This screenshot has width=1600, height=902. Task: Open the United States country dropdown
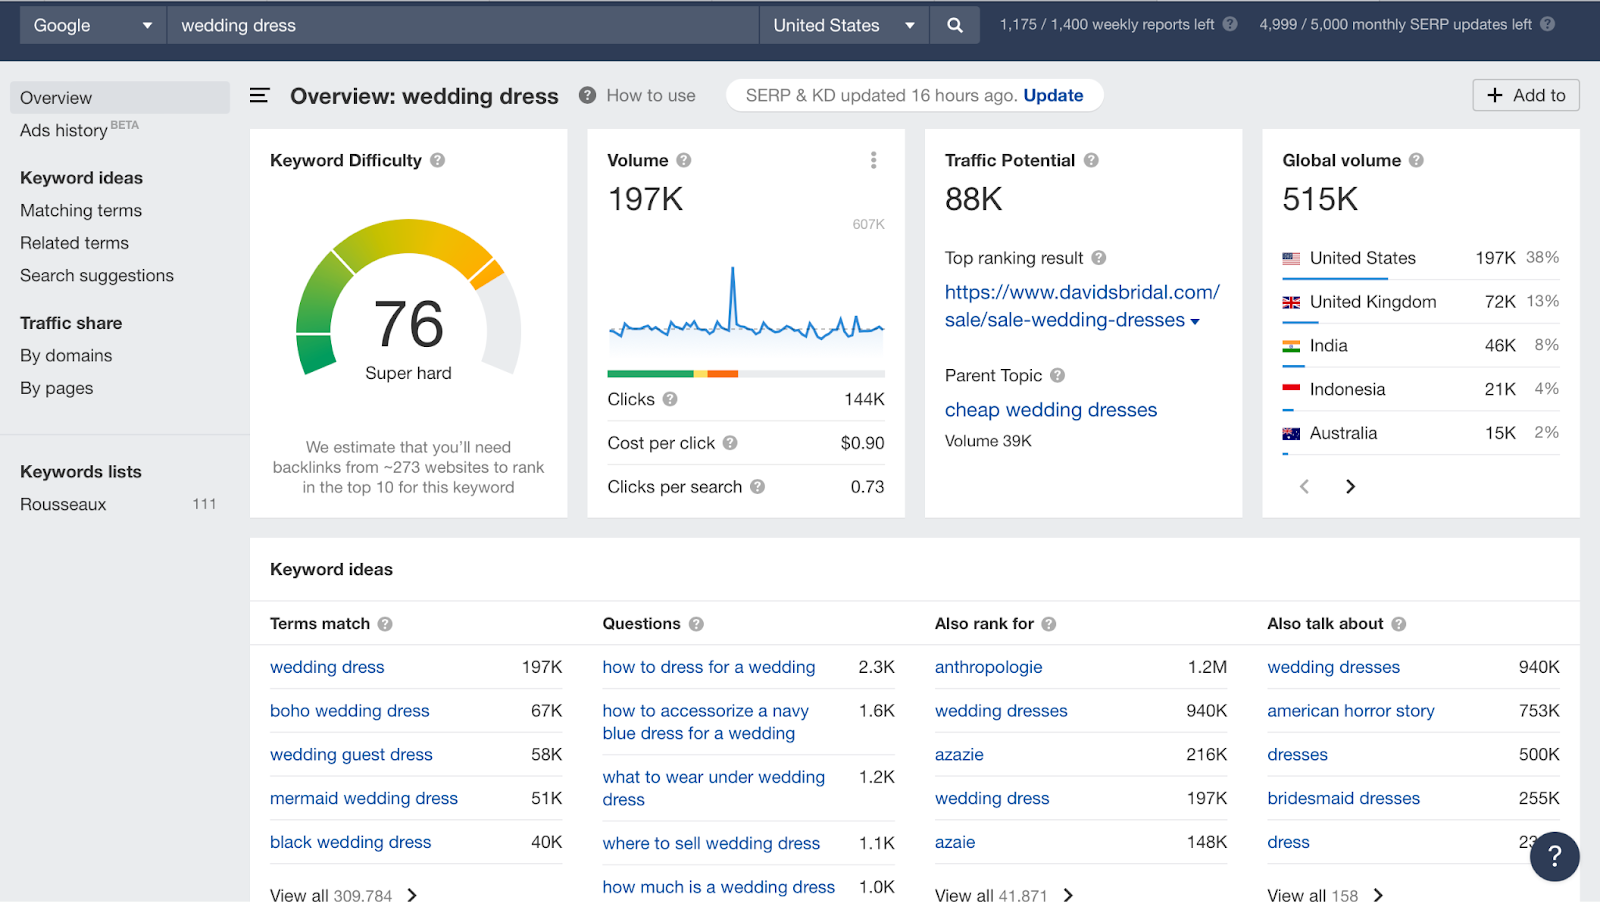[843, 25]
